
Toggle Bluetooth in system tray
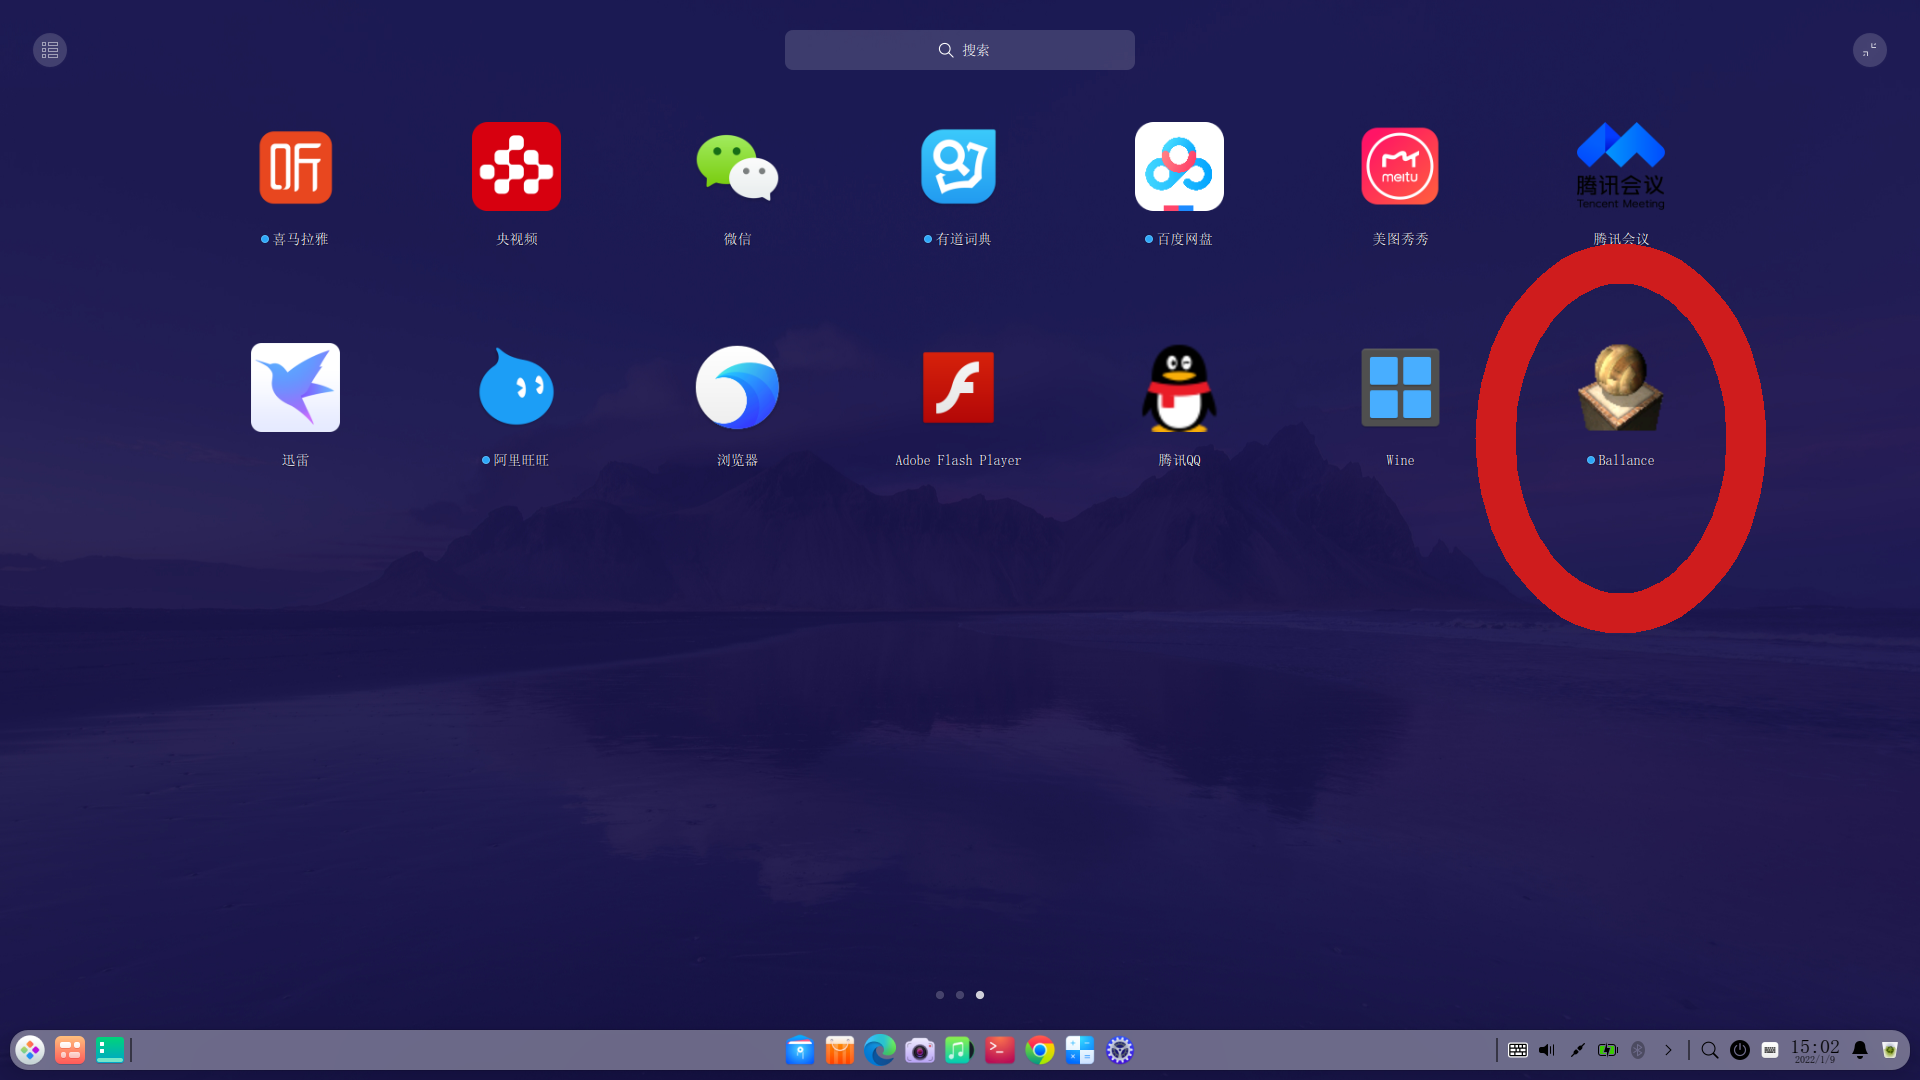pos(1638,1050)
